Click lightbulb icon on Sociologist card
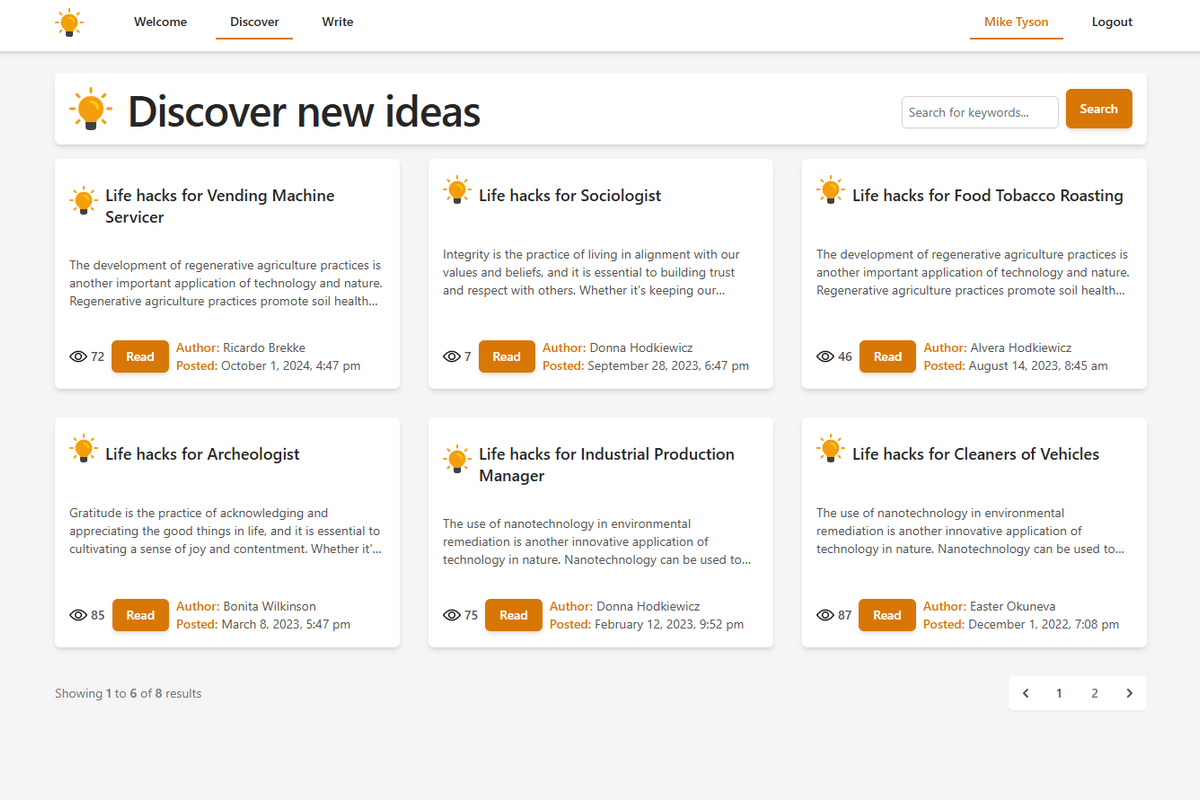This screenshot has height=800, width=1200. tap(457, 190)
